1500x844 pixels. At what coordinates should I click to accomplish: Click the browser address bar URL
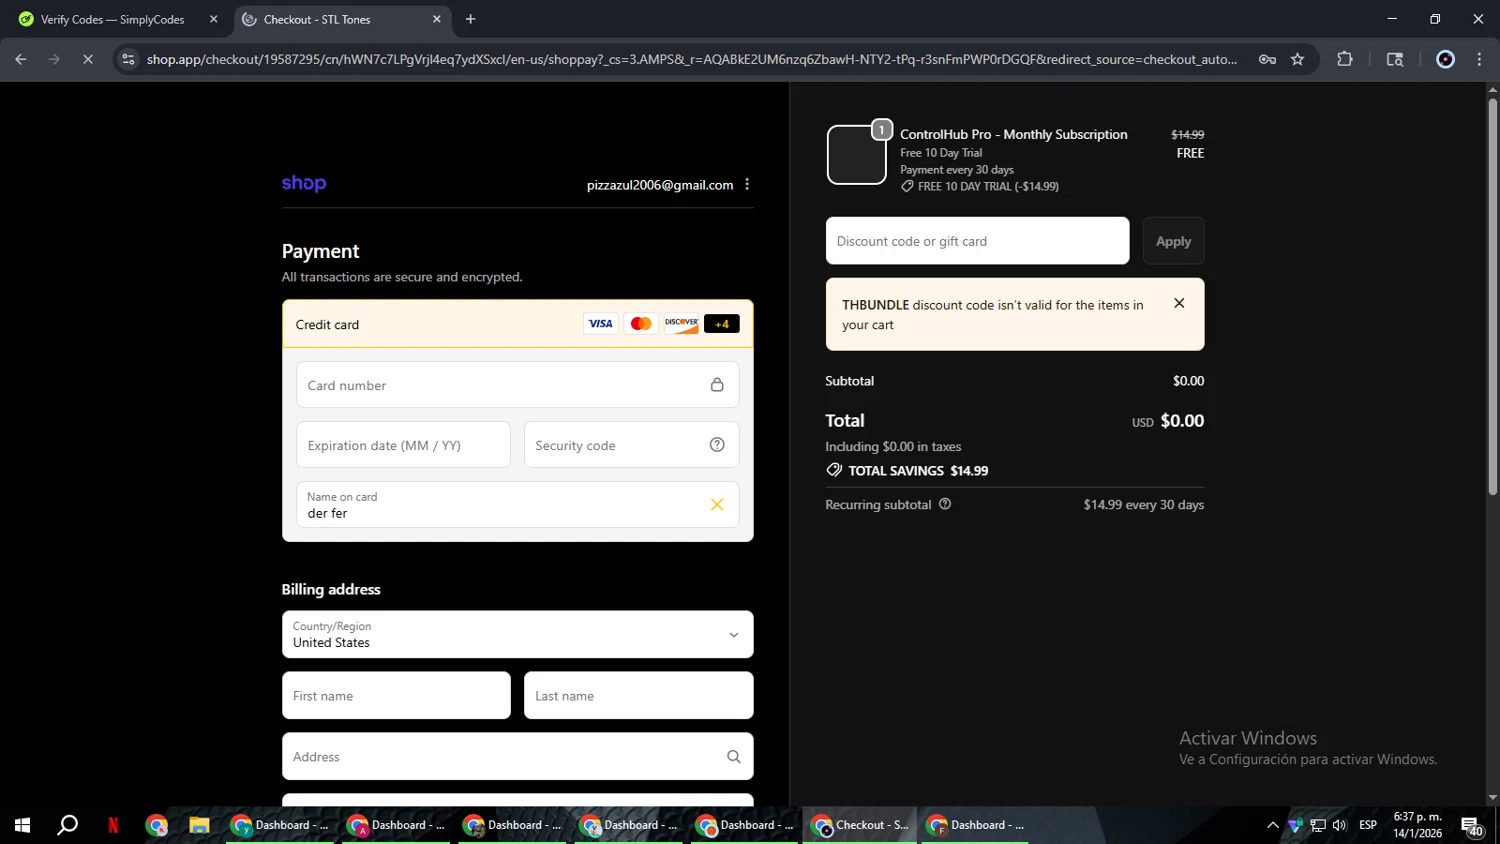(x=692, y=59)
